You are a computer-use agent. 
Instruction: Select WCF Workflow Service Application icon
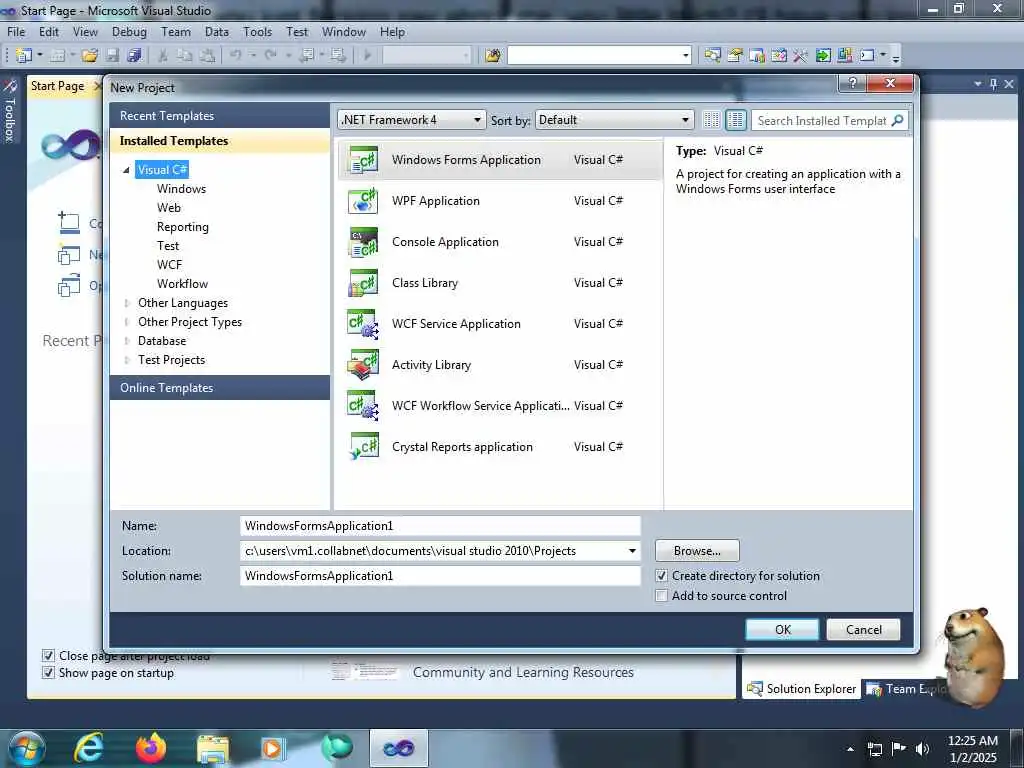[363, 406]
